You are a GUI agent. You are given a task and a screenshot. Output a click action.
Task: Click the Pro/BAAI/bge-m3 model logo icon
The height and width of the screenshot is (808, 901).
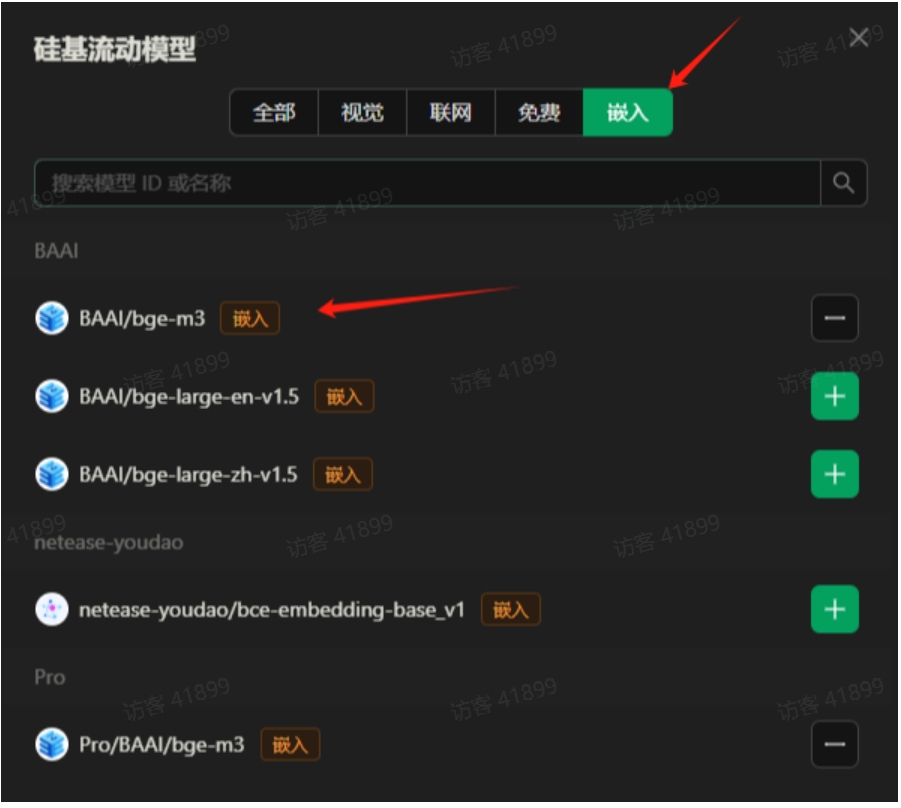click(52, 744)
